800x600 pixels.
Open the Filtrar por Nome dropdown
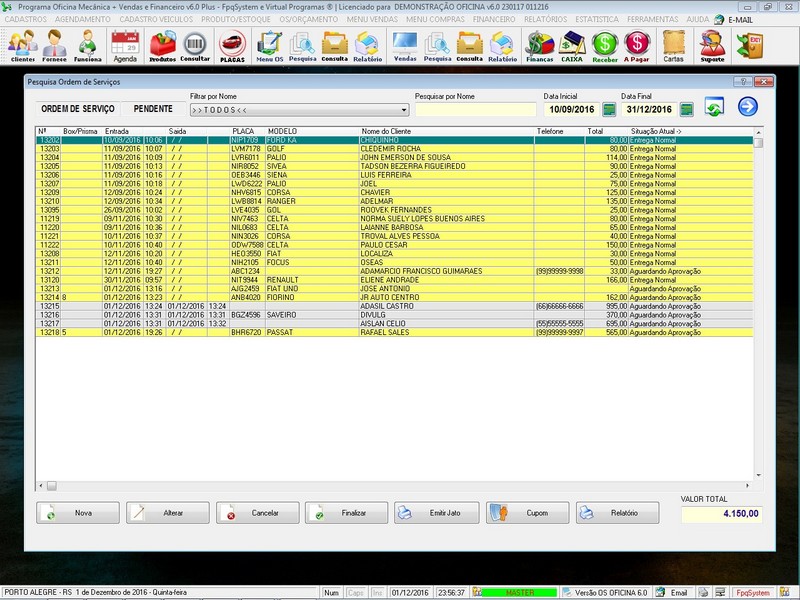[299, 110]
